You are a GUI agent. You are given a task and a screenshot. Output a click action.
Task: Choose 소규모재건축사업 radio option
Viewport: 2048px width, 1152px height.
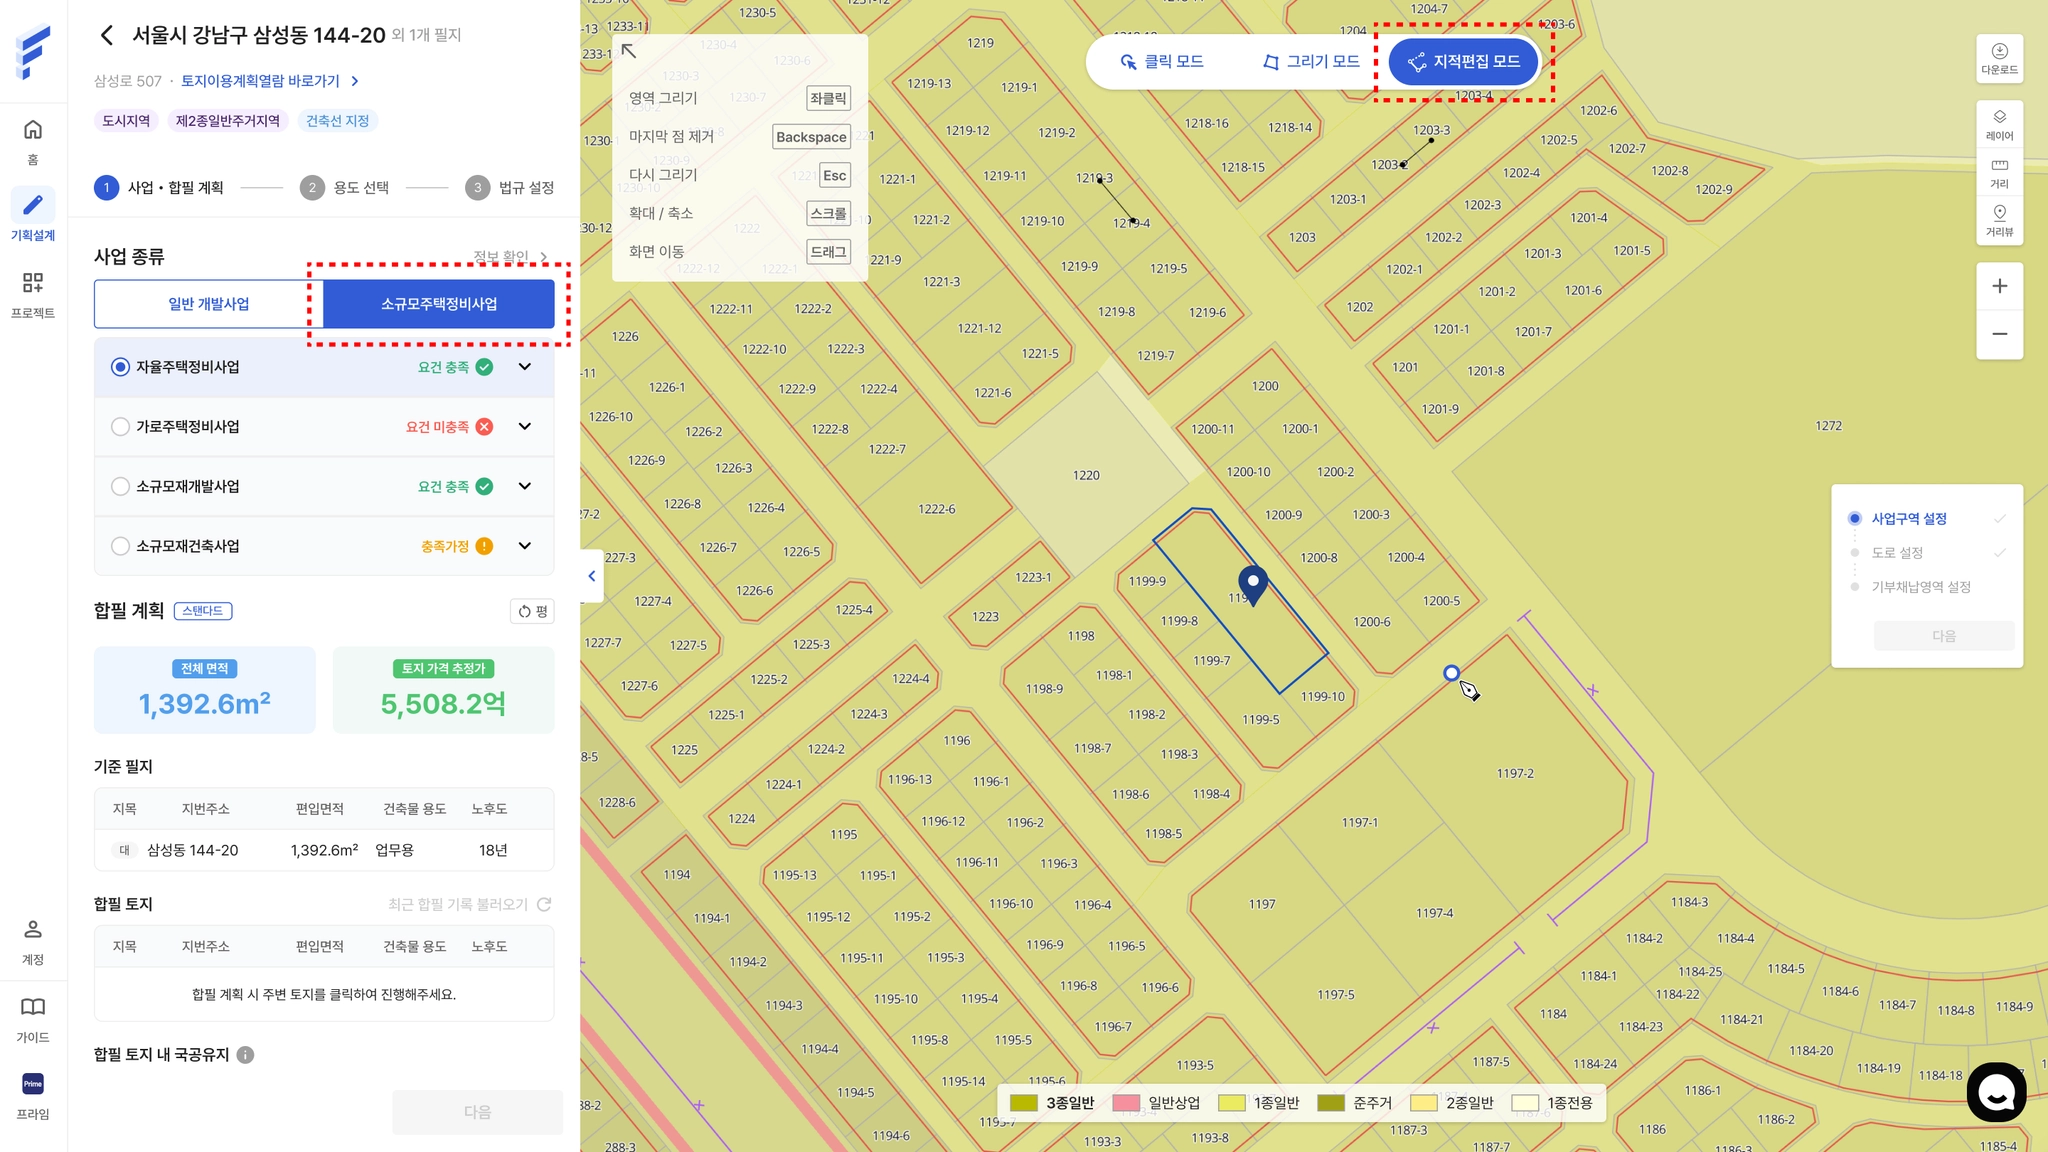click(x=120, y=546)
